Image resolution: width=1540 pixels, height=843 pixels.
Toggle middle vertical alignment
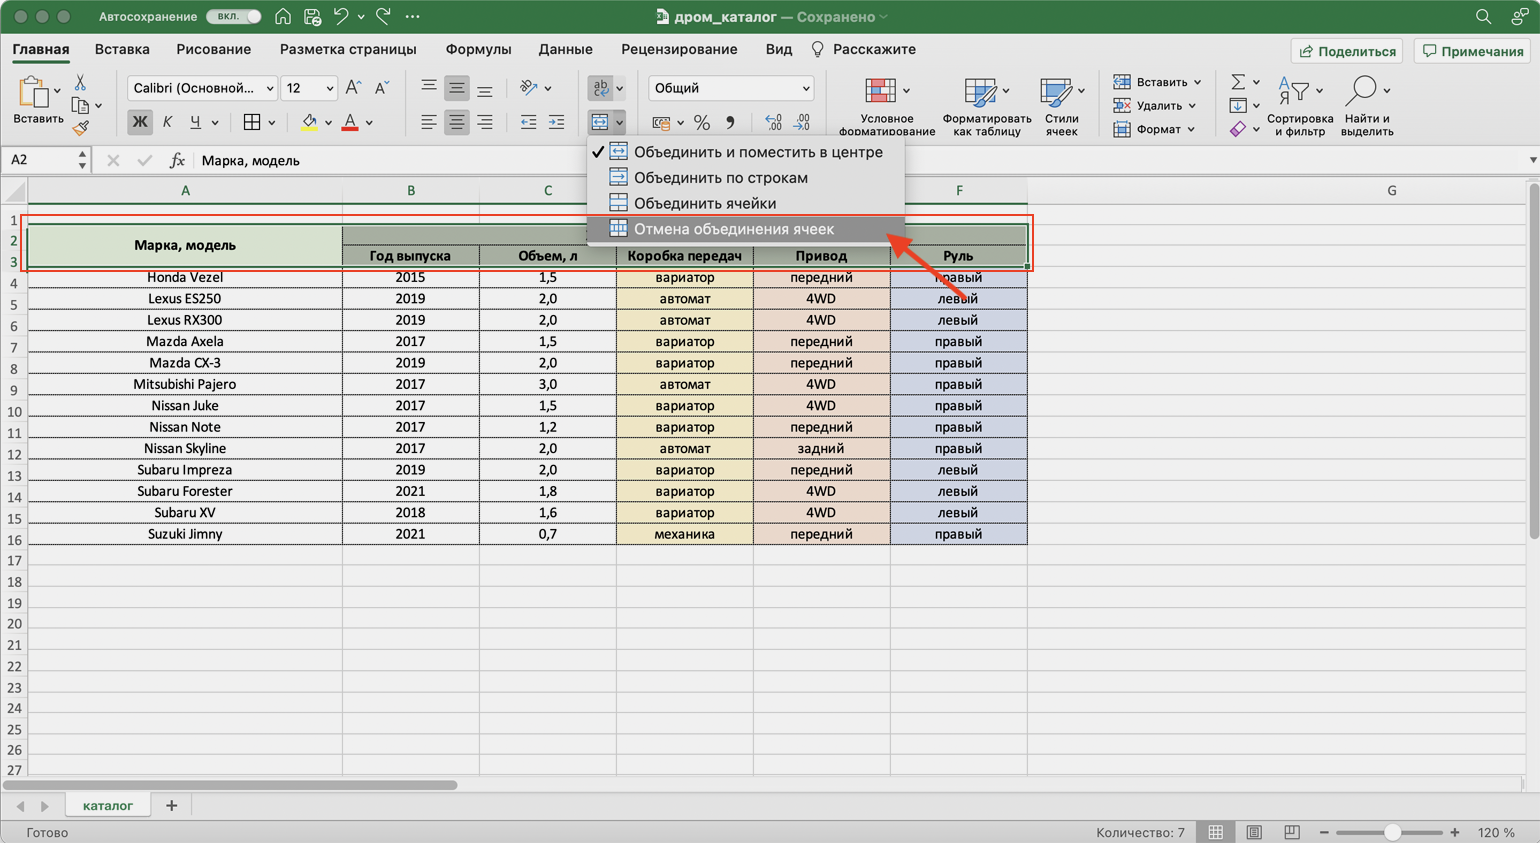coord(456,88)
